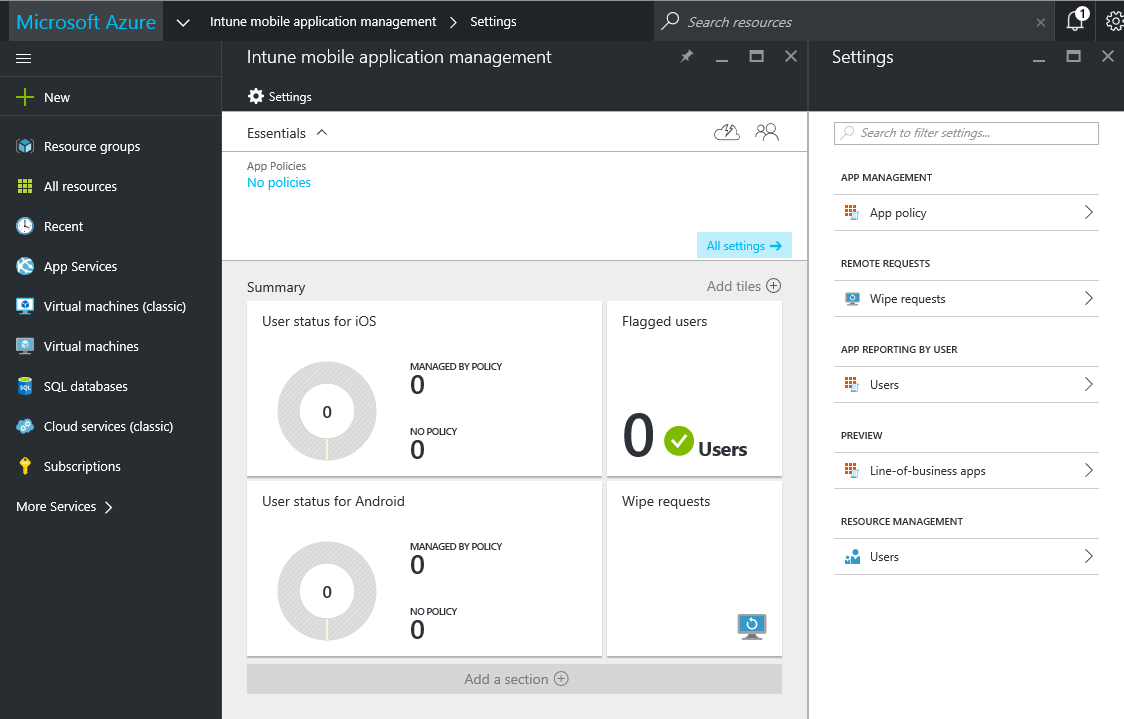
Task: Select Cloud services (classic) icon
Action: [23, 426]
